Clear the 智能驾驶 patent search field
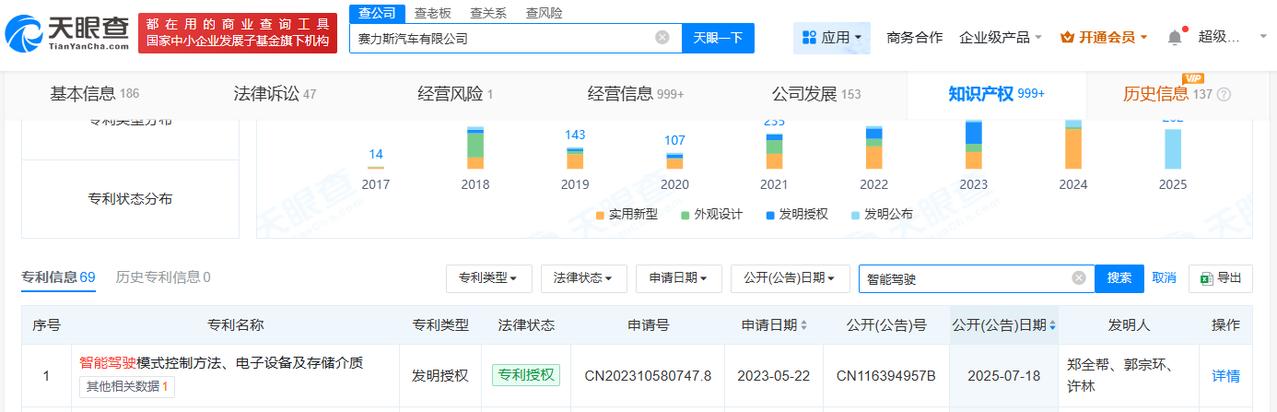The width and height of the screenshot is (1277, 412). click(1079, 278)
